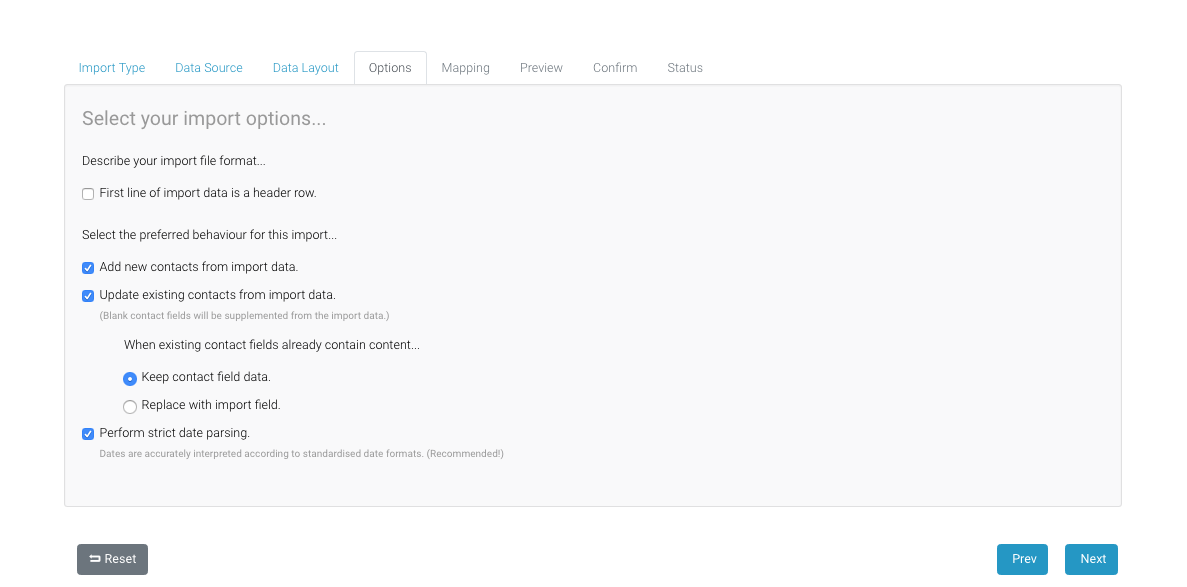Screen dimensions: 1187x587
Task: Click the 'First line of import data' label
Action: pos(208,193)
